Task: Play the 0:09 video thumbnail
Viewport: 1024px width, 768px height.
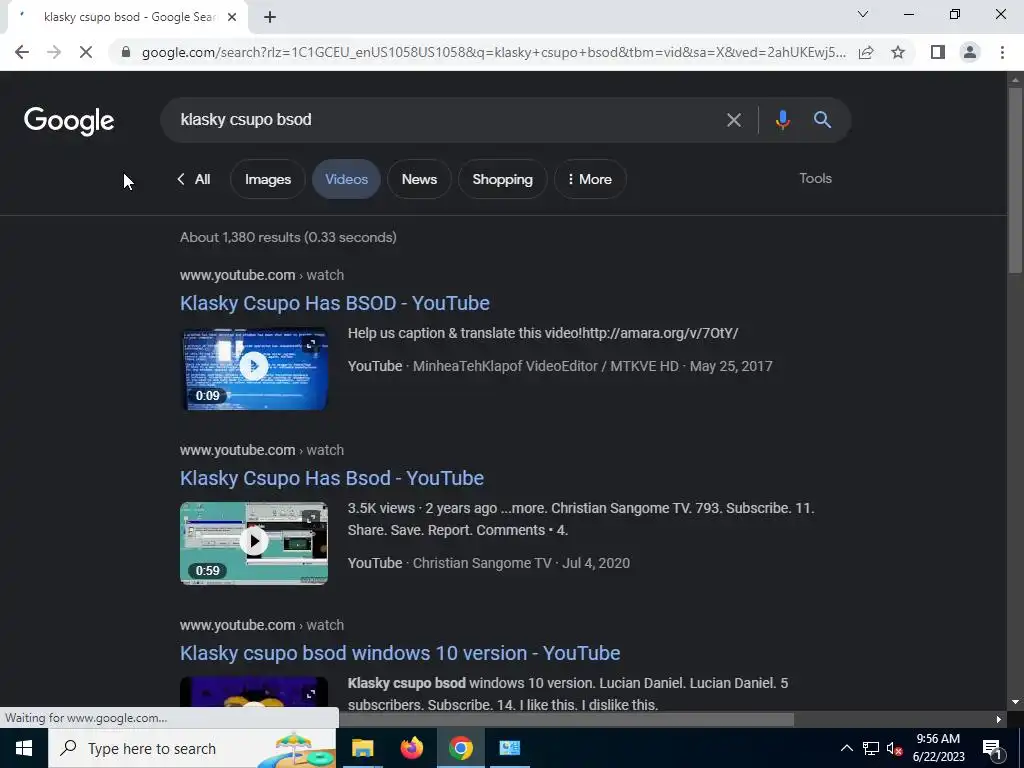Action: tap(254, 369)
